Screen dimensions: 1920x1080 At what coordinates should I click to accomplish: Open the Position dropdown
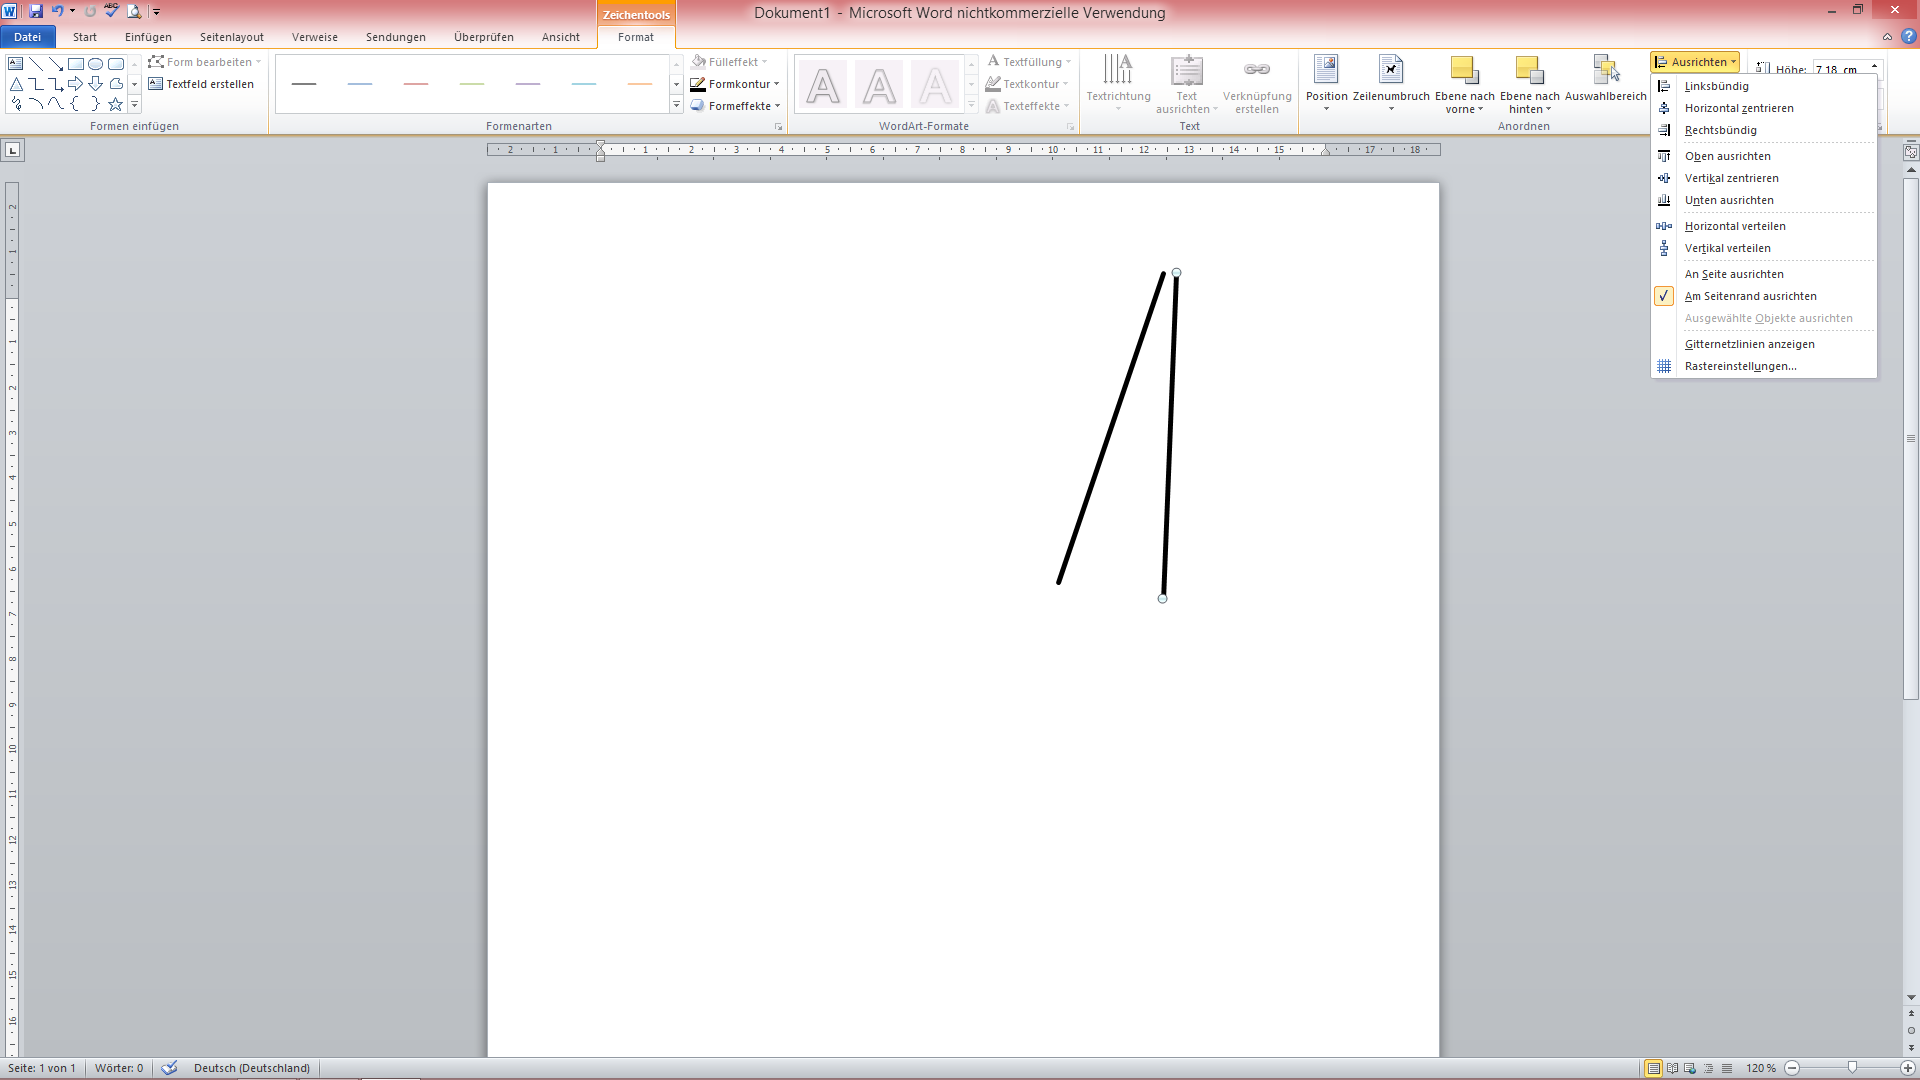tap(1326, 82)
